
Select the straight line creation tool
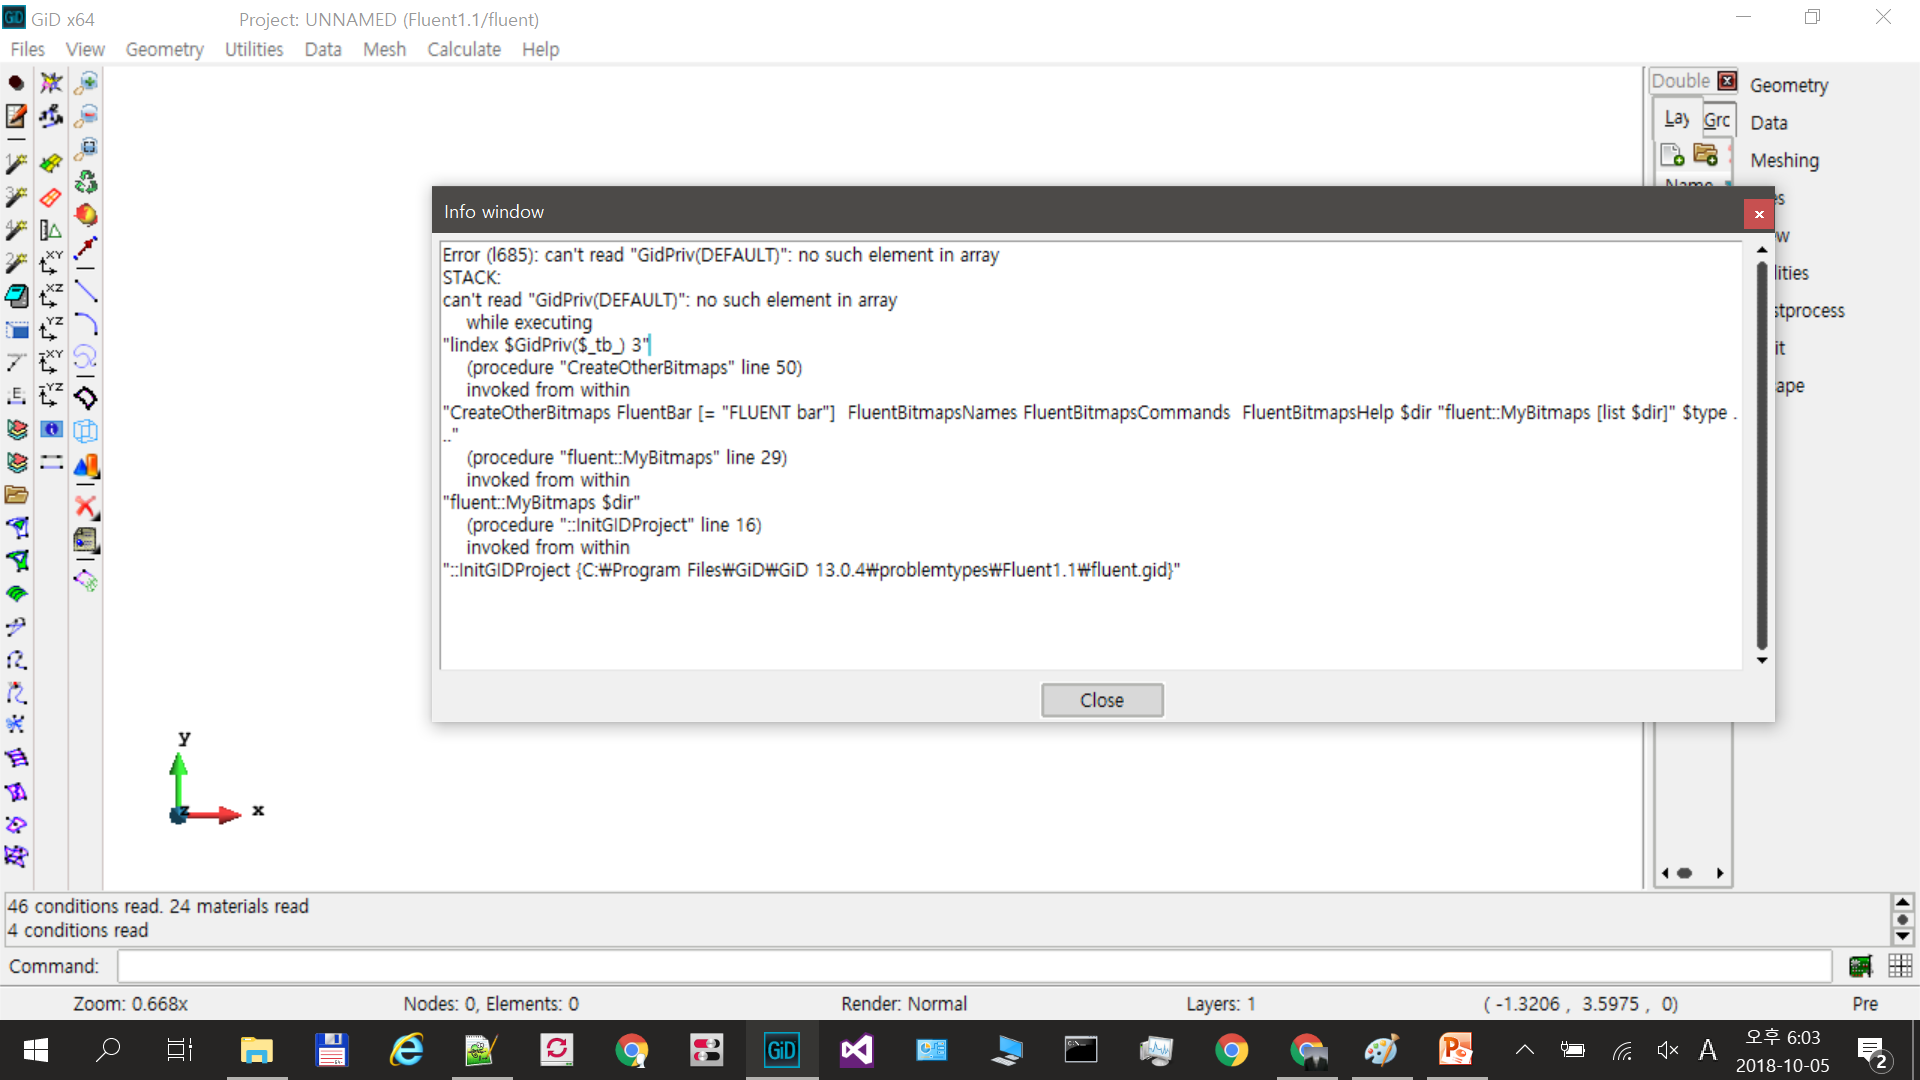pyautogui.click(x=86, y=292)
